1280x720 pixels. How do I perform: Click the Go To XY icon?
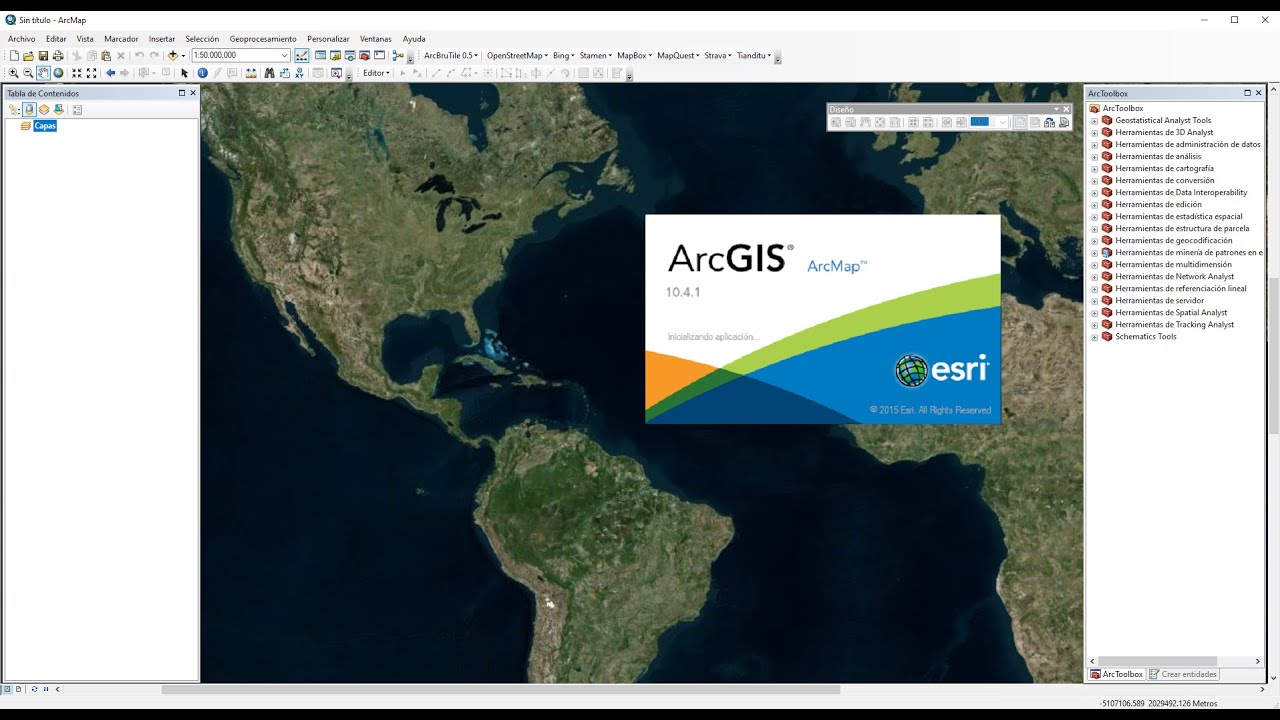pos(299,73)
